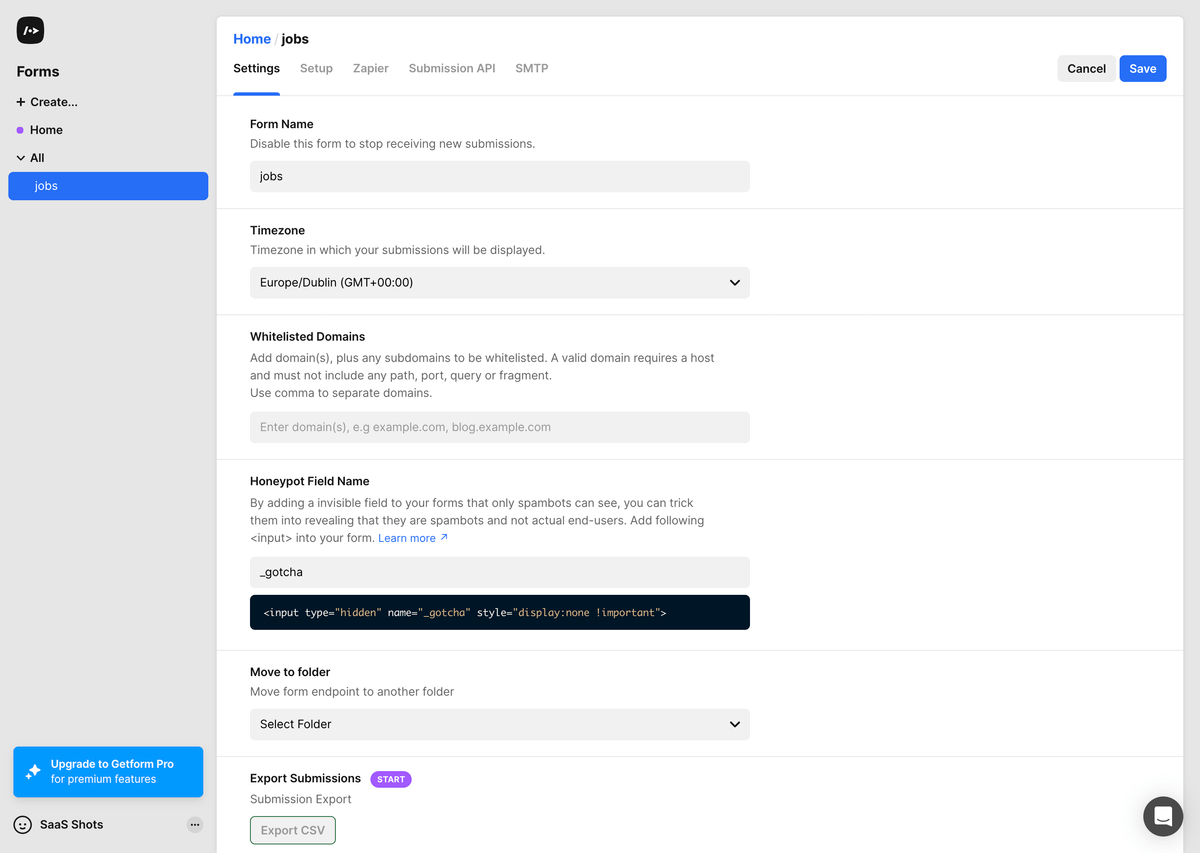Click the Export CSV button
Screen dimensions: 1200x853
click(293, 830)
